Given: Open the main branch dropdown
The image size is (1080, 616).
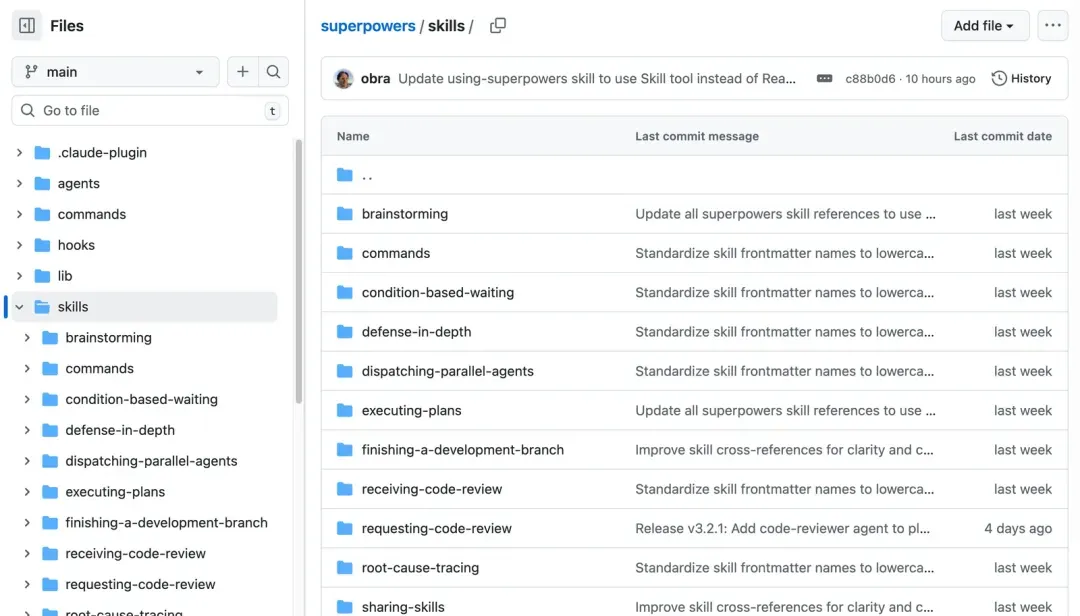Looking at the screenshot, I should point(115,72).
